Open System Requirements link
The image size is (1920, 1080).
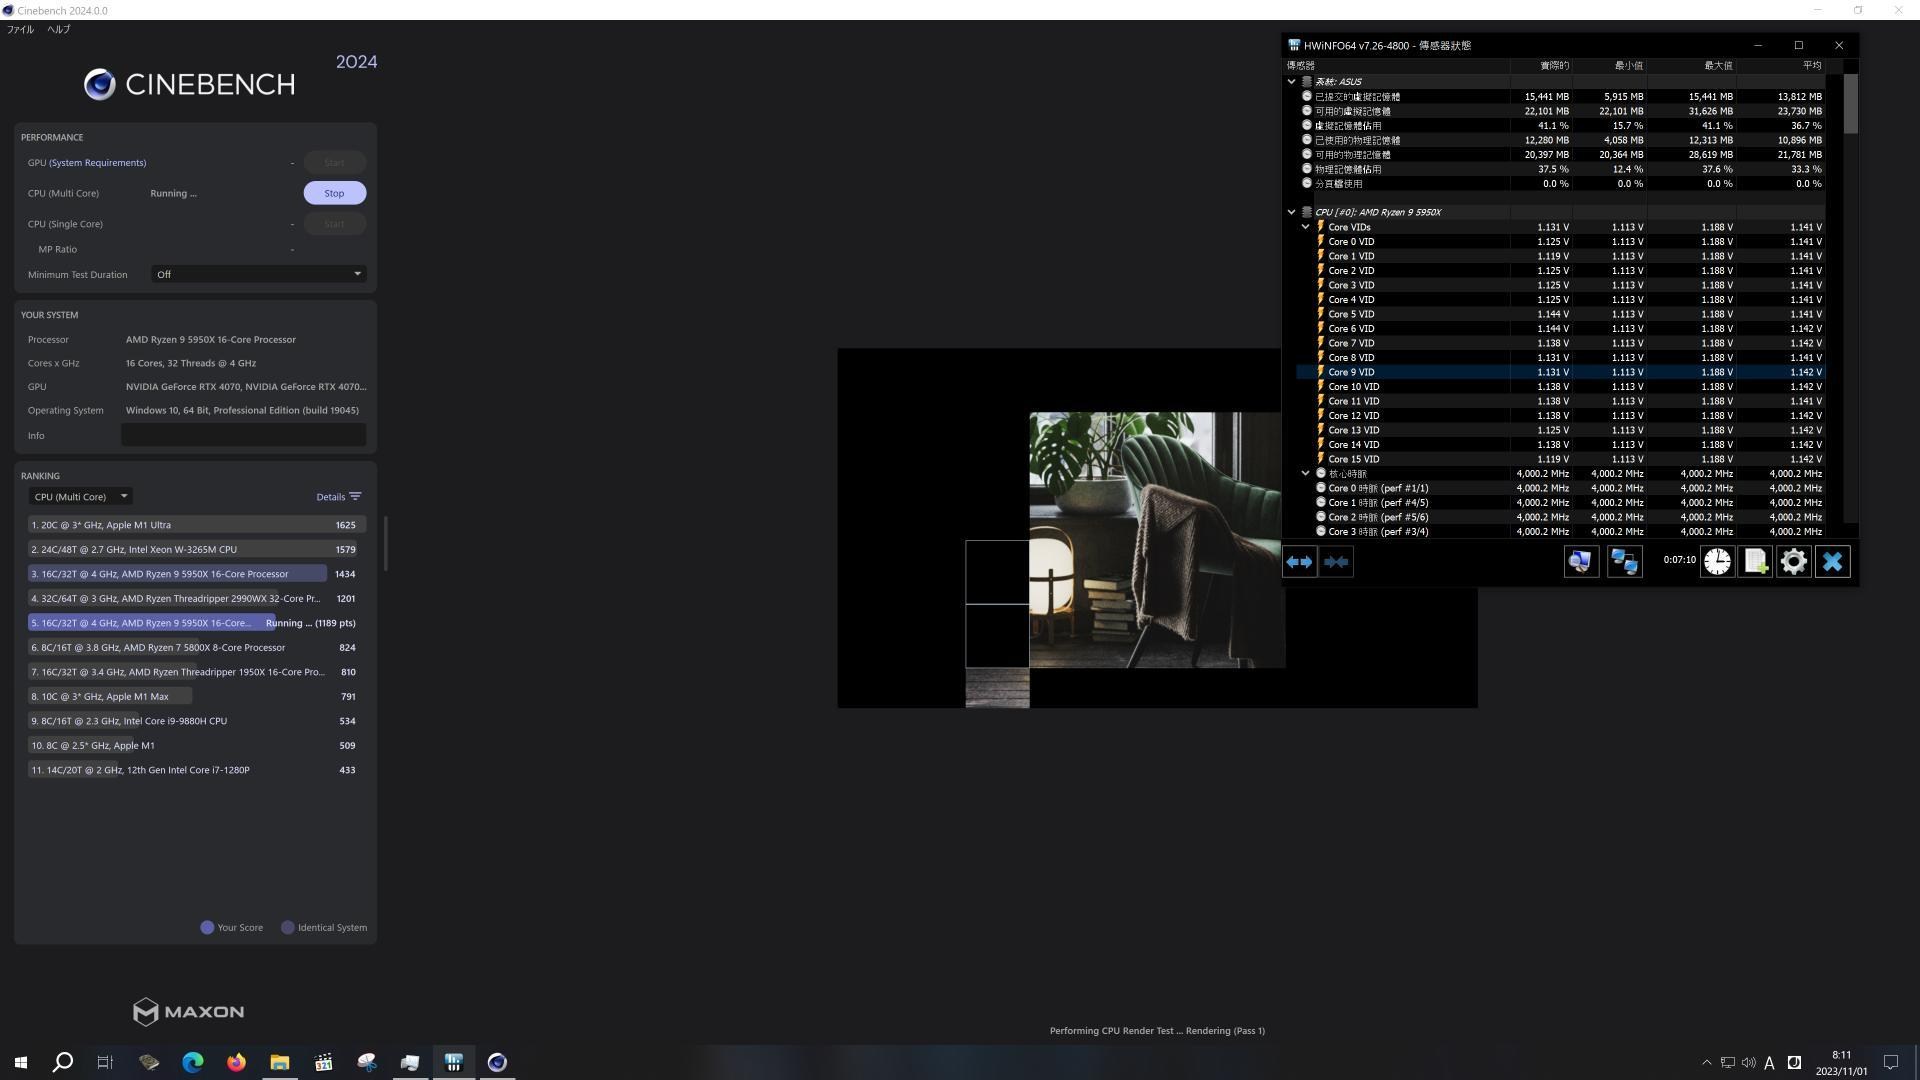click(x=98, y=163)
